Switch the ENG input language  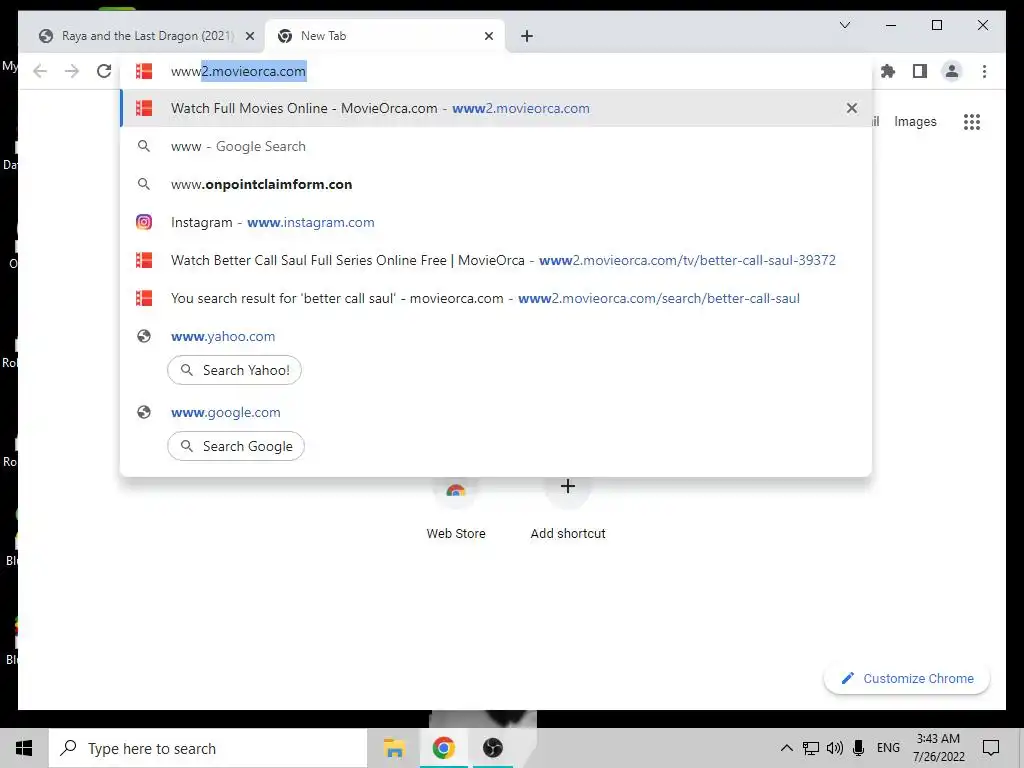[x=888, y=748]
